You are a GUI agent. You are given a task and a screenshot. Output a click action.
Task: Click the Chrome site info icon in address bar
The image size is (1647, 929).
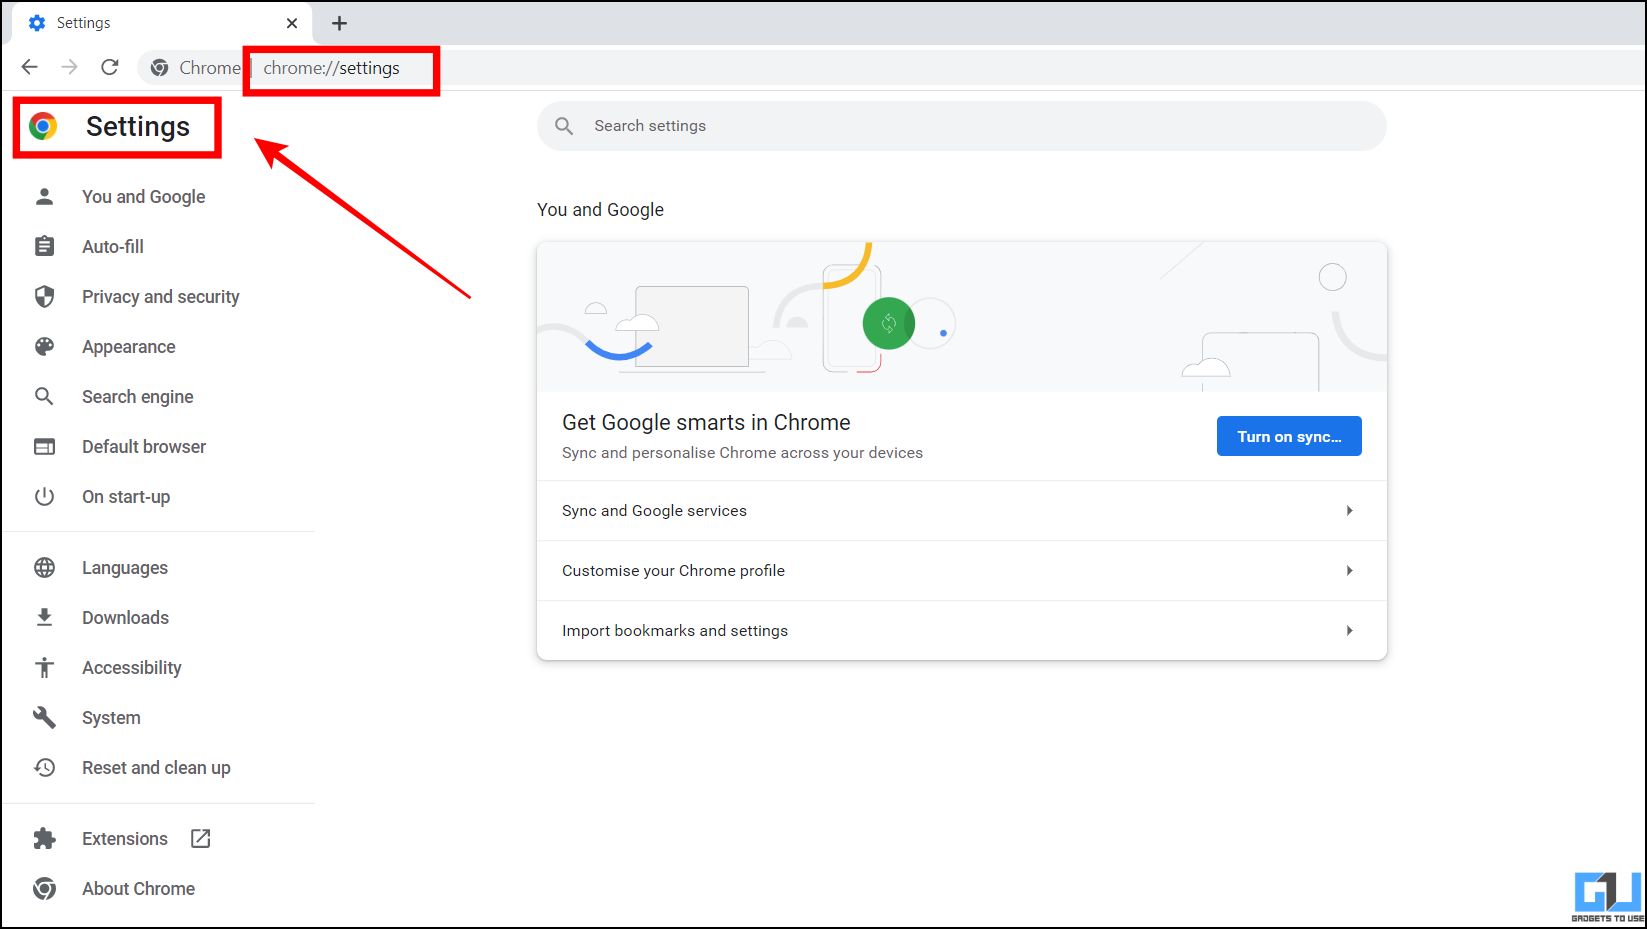159,68
